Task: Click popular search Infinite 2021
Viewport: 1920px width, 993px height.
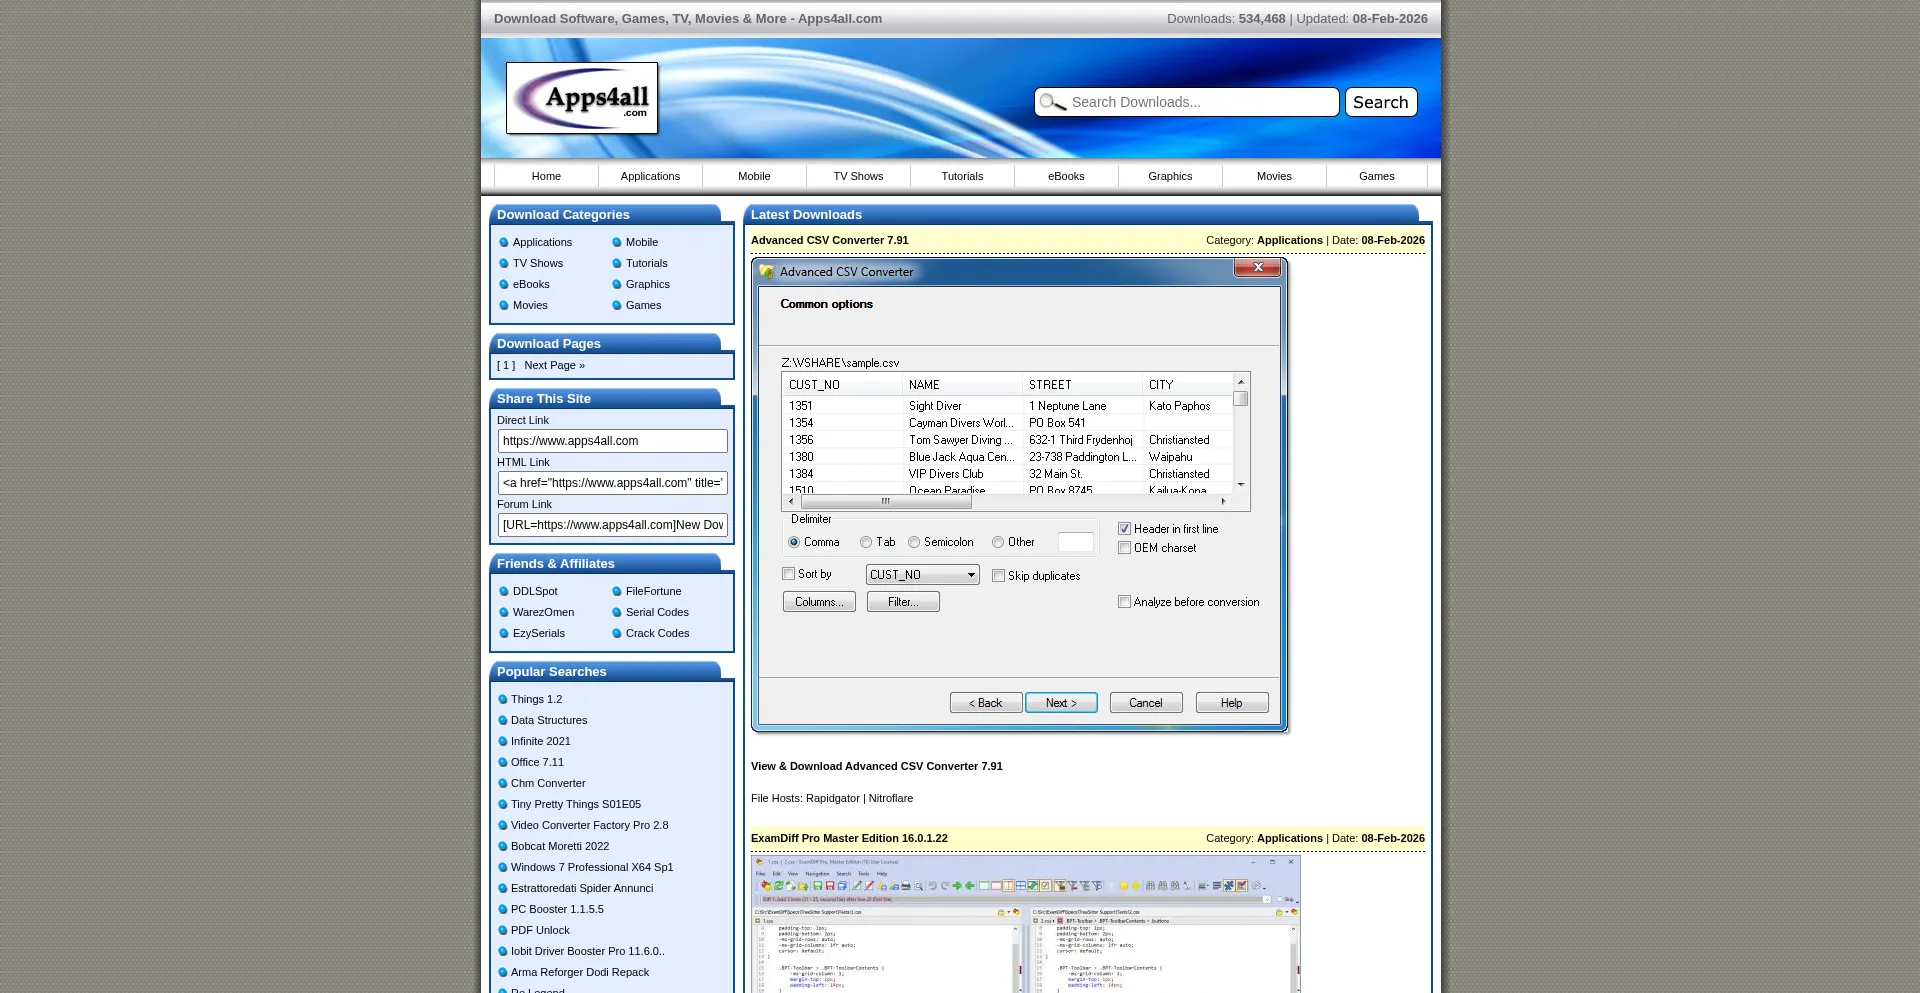Action: [x=540, y=741]
